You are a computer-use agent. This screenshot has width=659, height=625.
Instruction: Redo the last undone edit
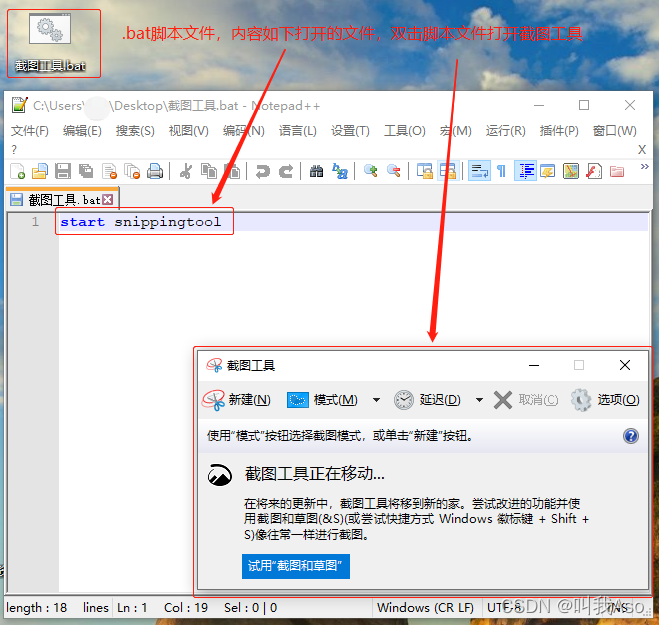286,171
